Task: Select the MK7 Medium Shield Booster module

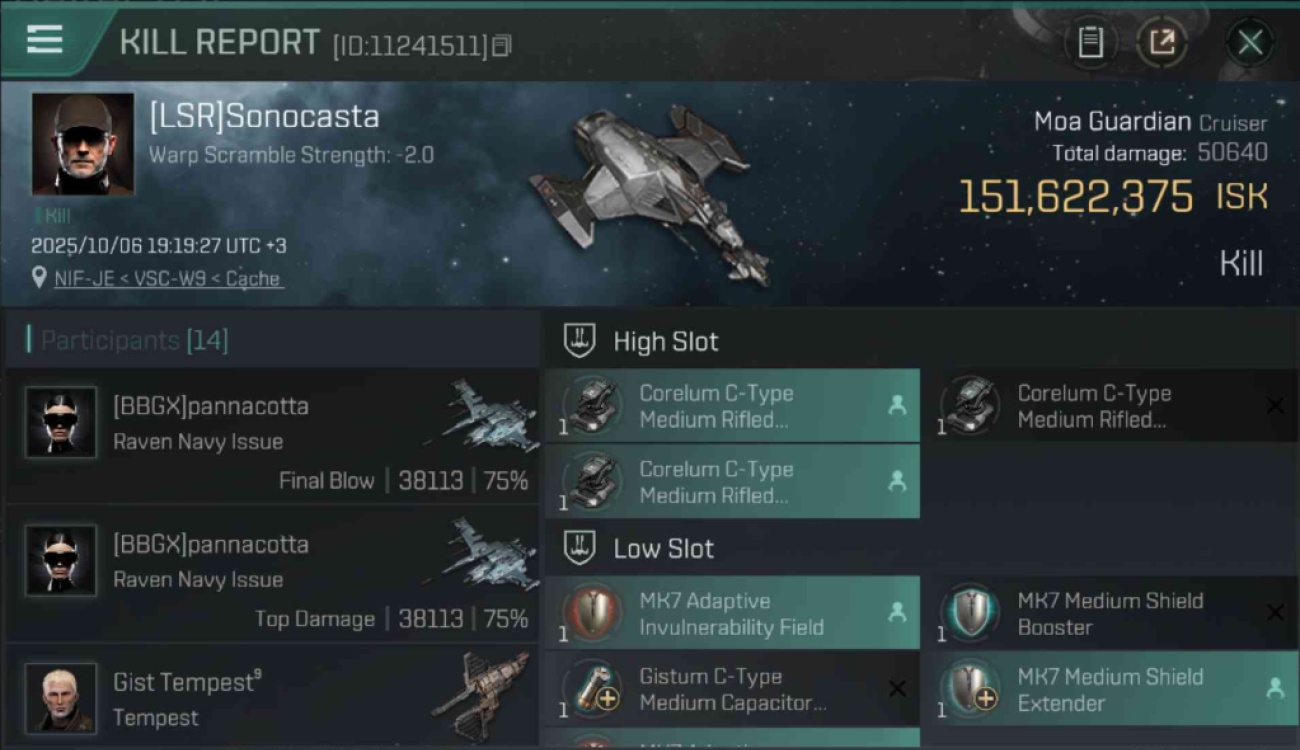Action: tap(1110, 613)
